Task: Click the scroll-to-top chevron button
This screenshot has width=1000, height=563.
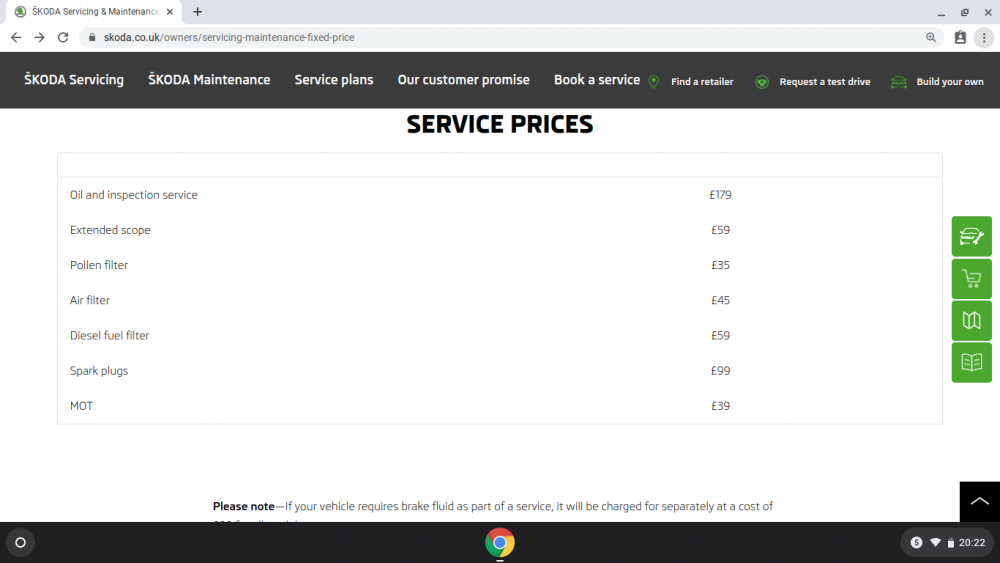Action: [980, 502]
